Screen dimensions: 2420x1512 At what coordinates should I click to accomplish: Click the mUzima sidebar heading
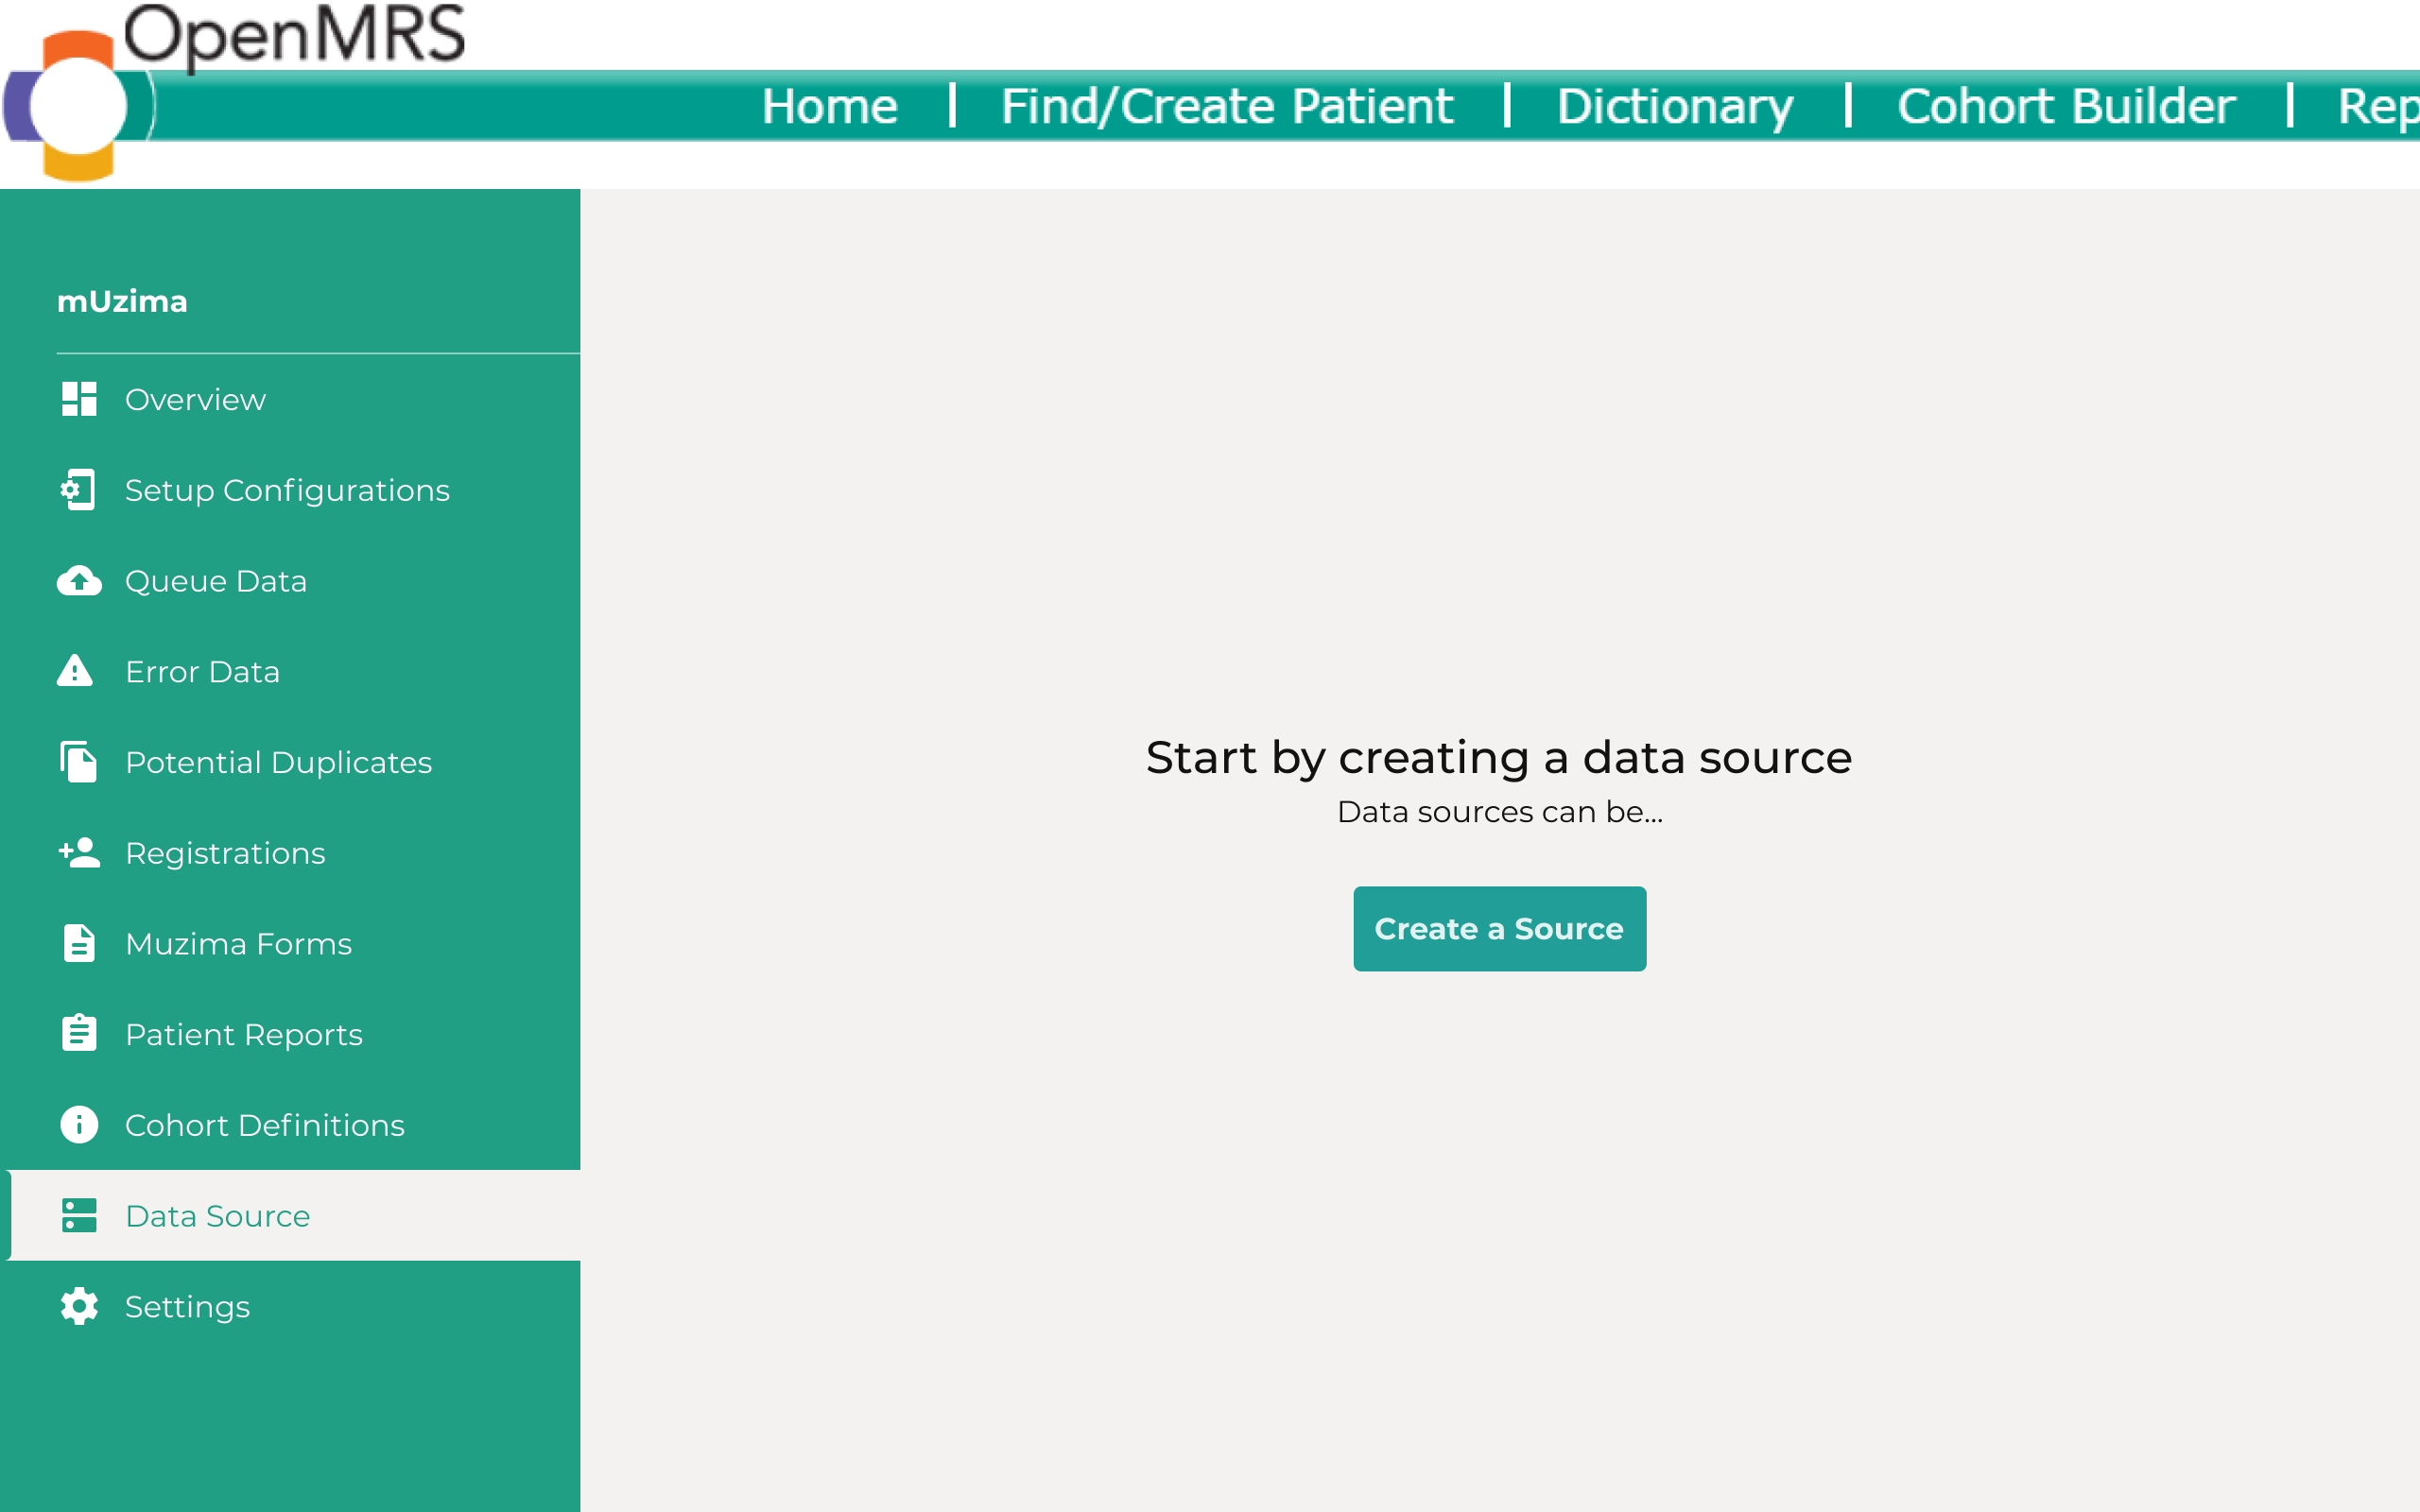[122, 301]
